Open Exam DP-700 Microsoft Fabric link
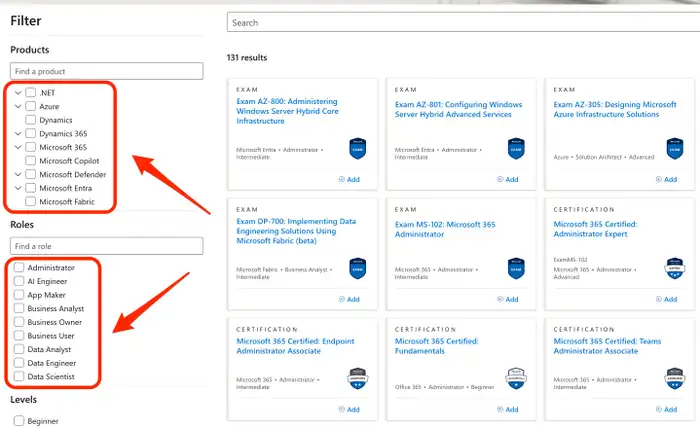The image size is (700, 428). (296, 231)
